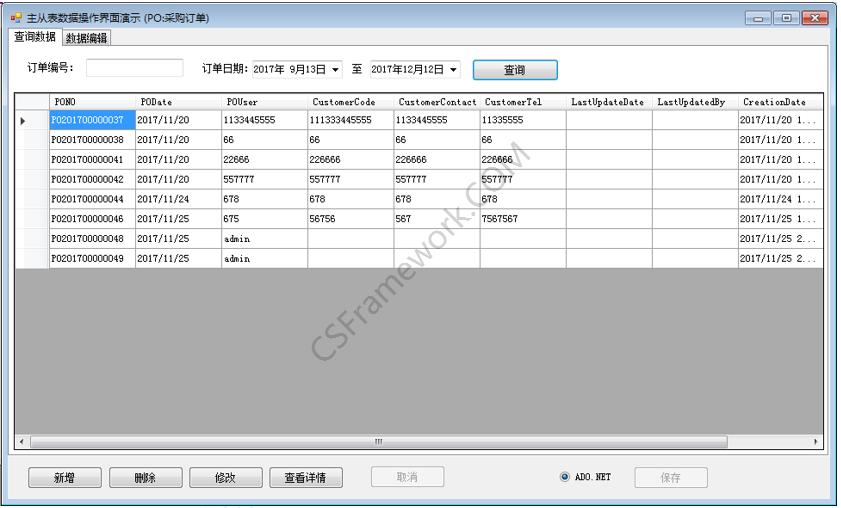Viewport: 841px width, 508px height.
Task: Open details with 查看详情 button
Action: 306,478
